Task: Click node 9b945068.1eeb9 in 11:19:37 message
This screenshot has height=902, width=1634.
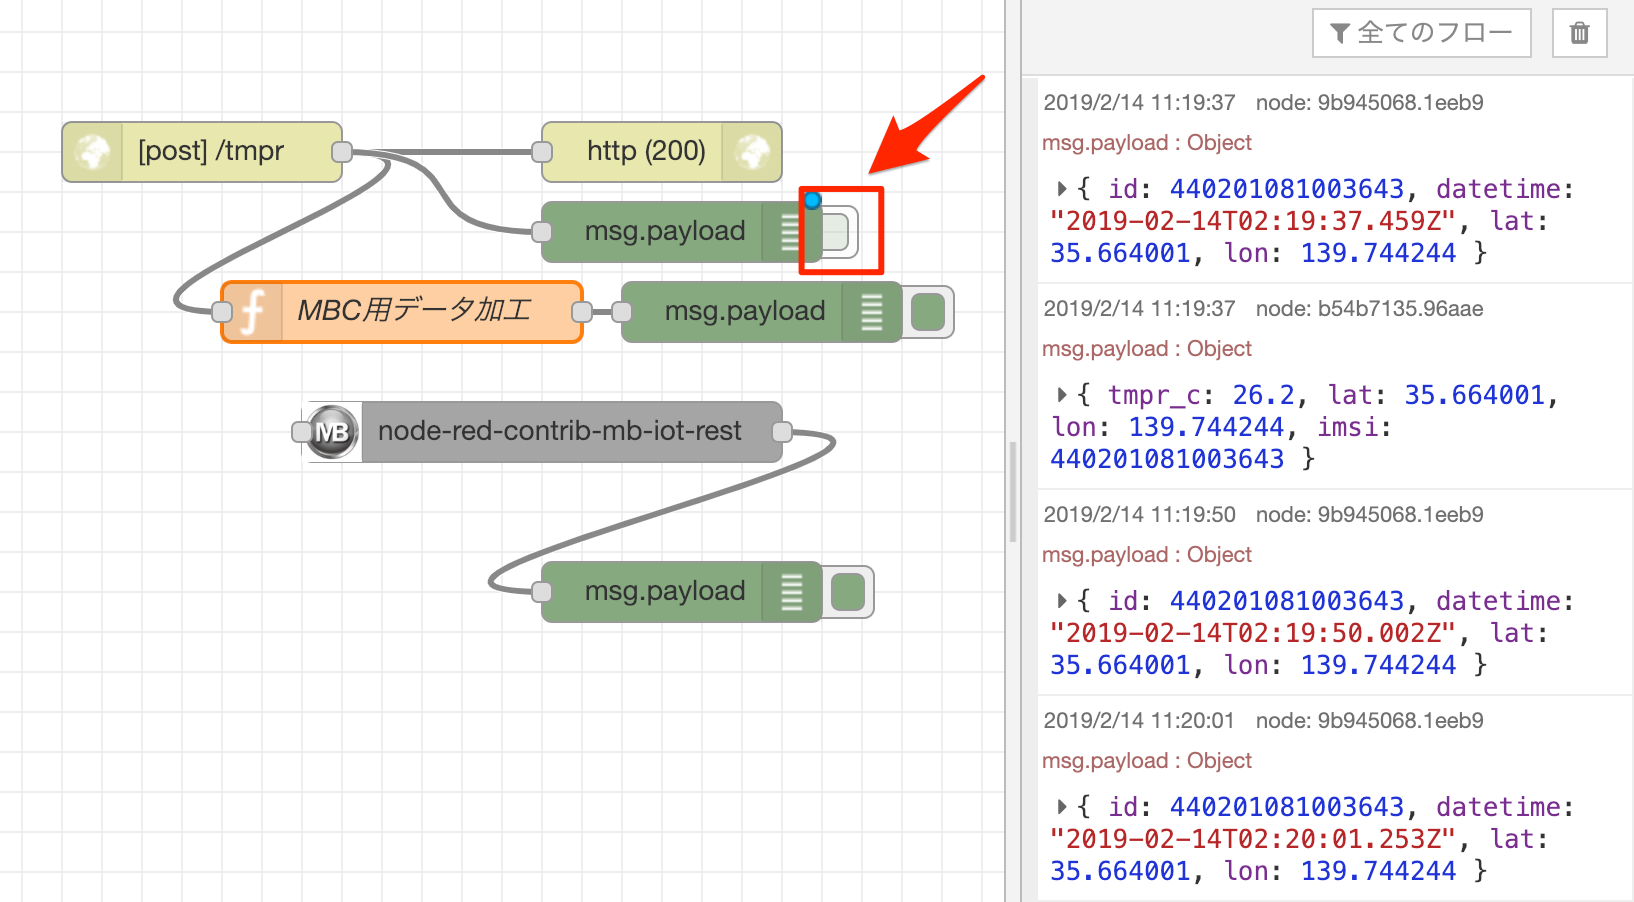Action: [1369, 103]
